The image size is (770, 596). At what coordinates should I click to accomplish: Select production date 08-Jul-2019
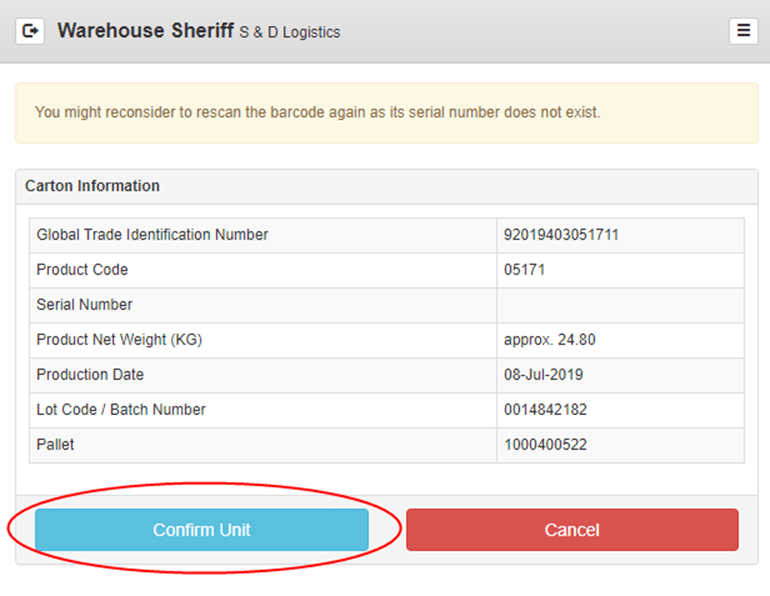click(x=544, y=375)
